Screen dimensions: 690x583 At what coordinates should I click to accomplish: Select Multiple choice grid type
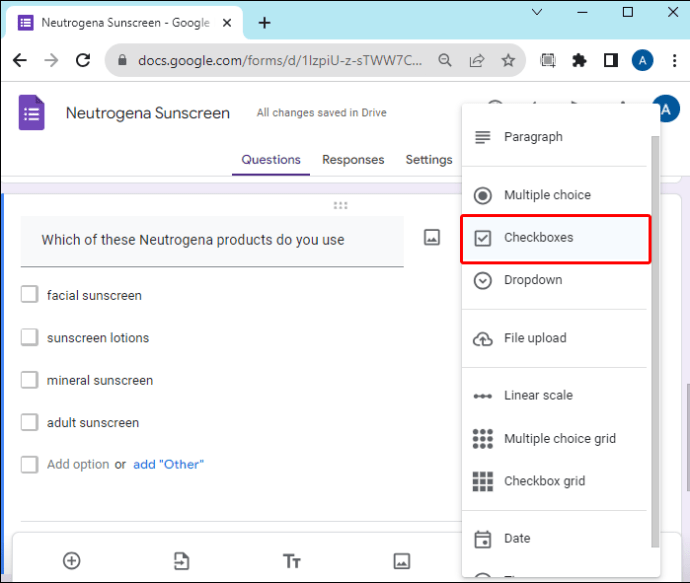[554, 439]
